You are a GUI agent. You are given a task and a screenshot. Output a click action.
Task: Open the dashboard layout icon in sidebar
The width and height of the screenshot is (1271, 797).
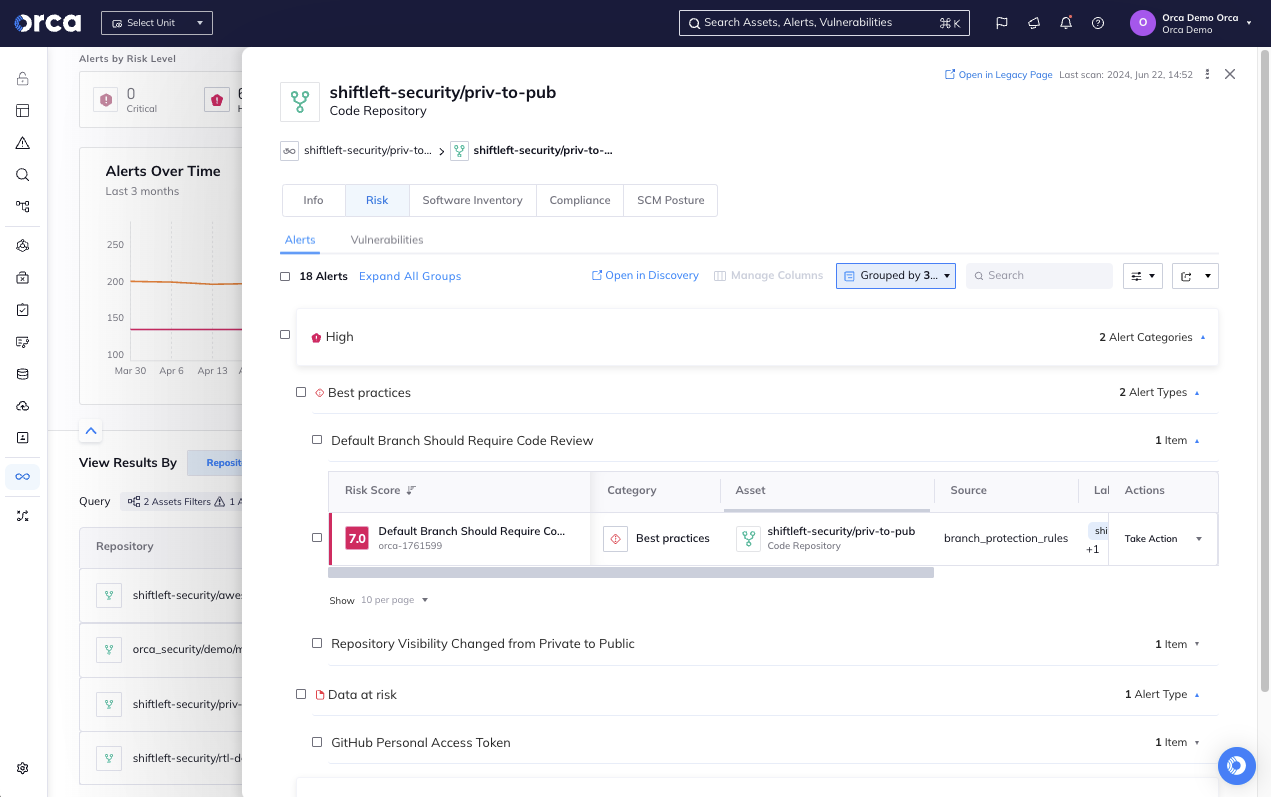click(22, 111)
